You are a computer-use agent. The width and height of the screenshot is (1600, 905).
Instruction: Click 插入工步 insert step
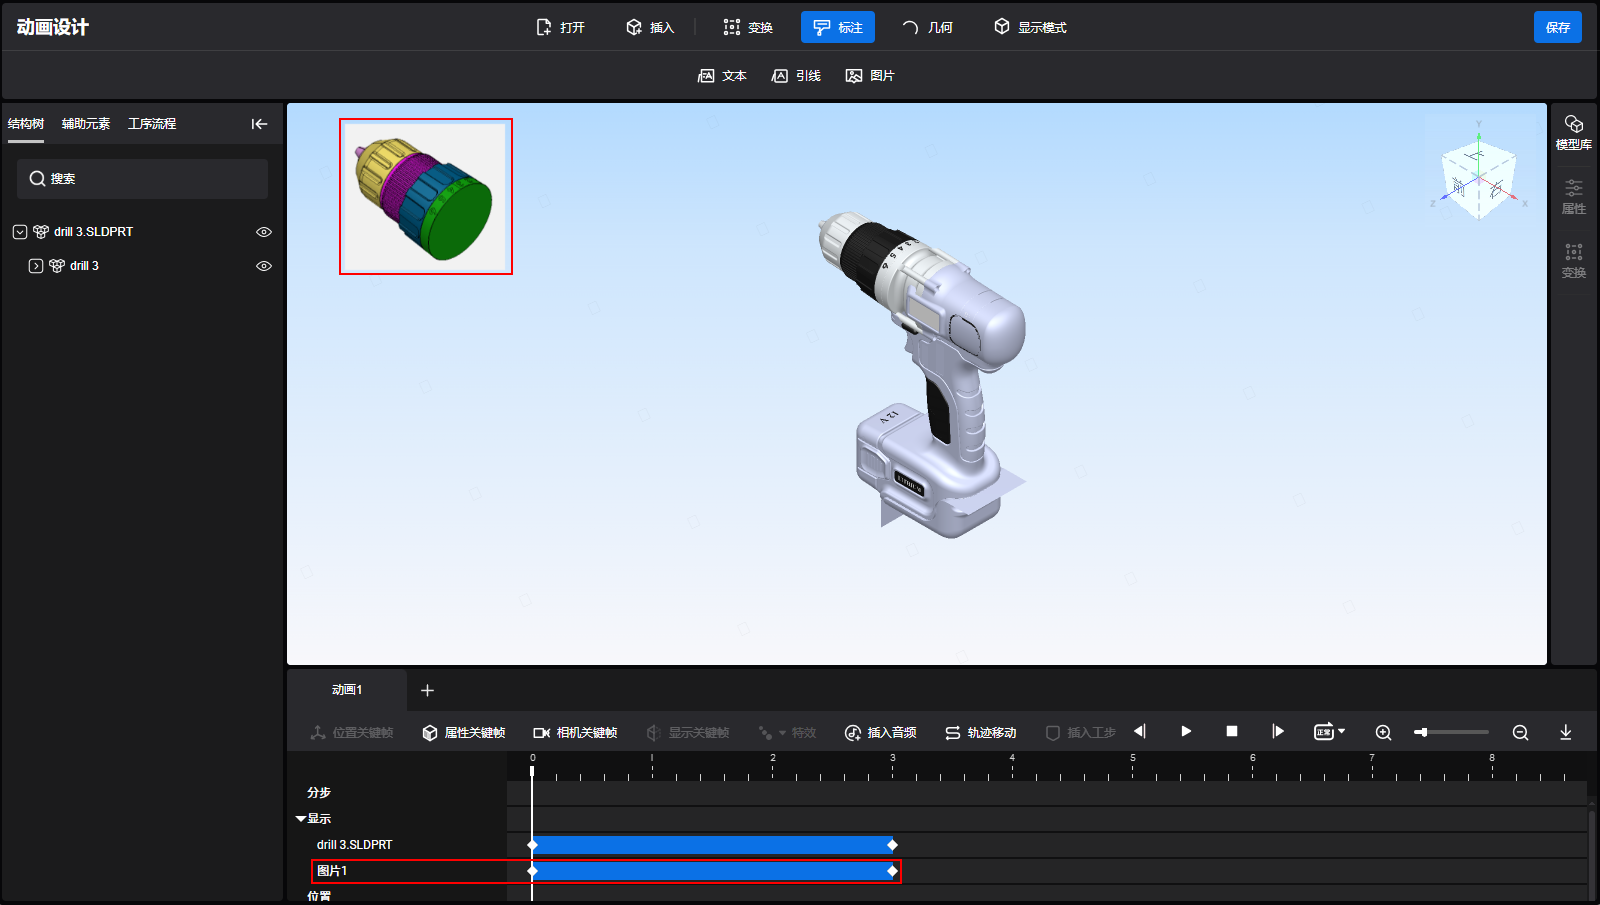1080,733
